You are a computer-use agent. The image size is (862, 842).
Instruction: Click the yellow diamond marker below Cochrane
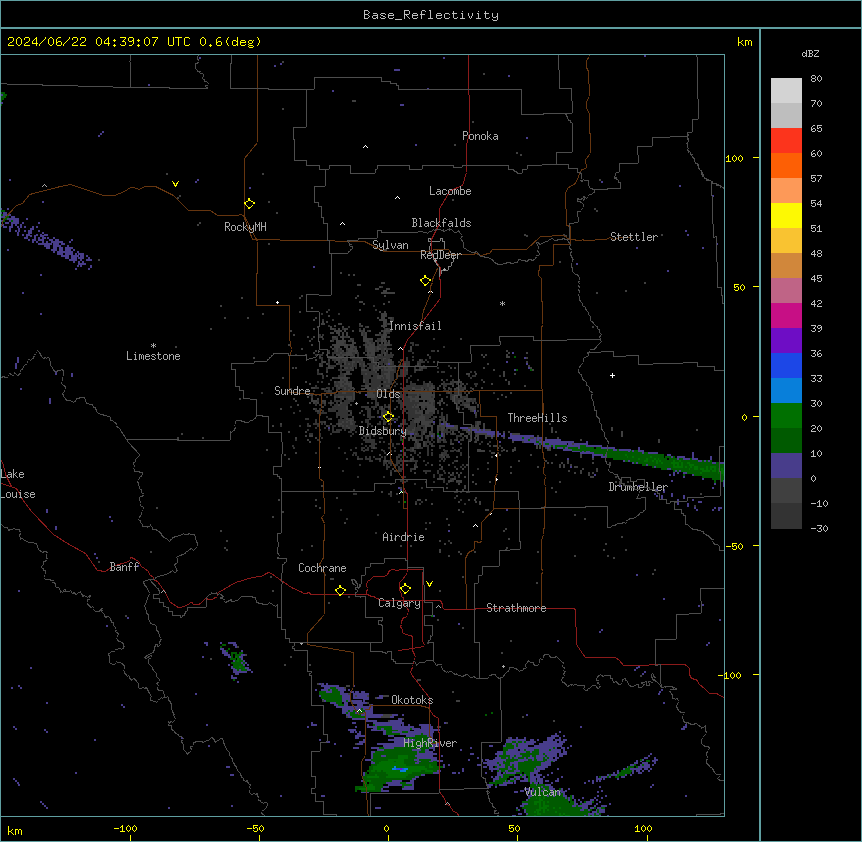340,590
